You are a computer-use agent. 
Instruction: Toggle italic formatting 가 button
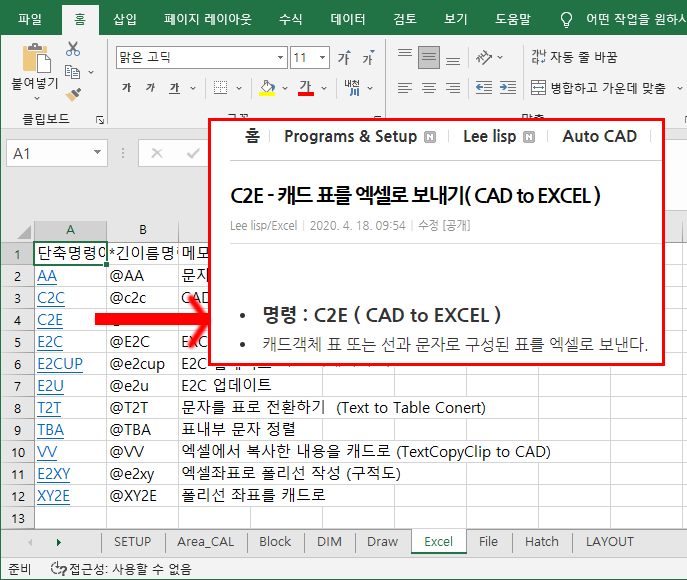coord(150,88)
